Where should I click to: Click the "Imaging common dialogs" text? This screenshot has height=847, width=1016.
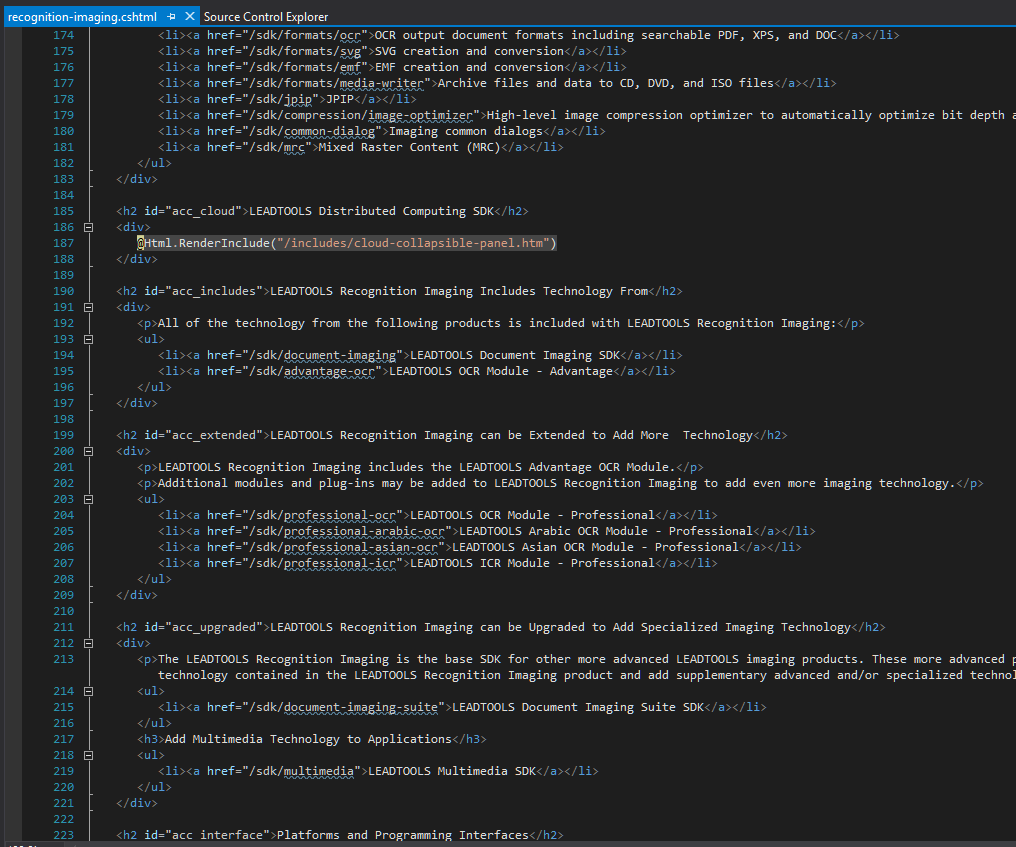[x=466, y=131]
